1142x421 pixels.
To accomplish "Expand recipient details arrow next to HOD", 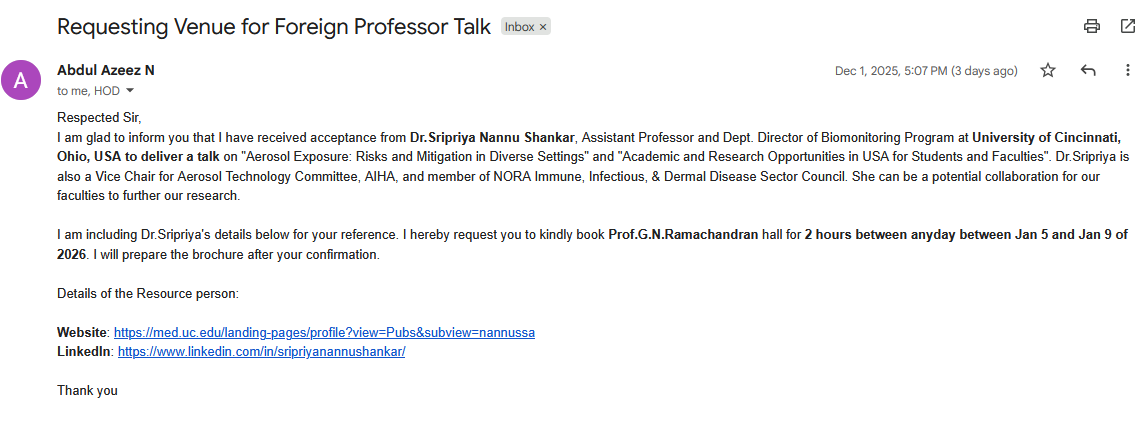I will click(130, 91).
